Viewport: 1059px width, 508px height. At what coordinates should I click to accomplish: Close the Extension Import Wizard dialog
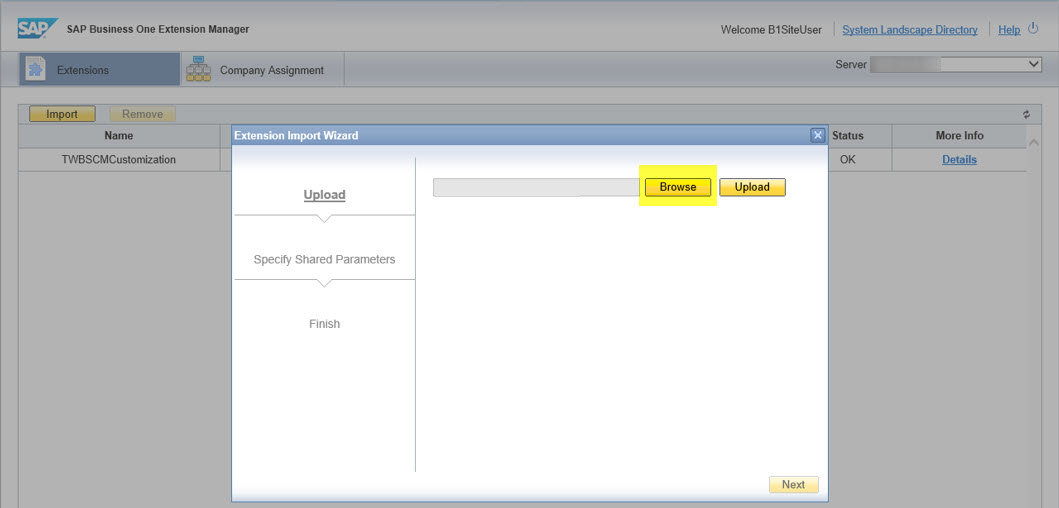(x=818, y=135)
